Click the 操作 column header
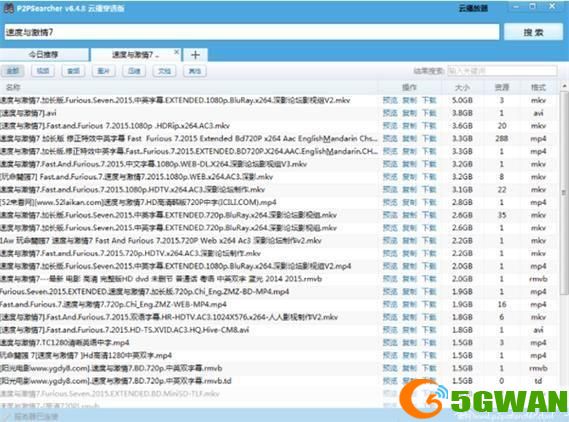The width and height of the screenshot is (569, 422). (409, 87)
